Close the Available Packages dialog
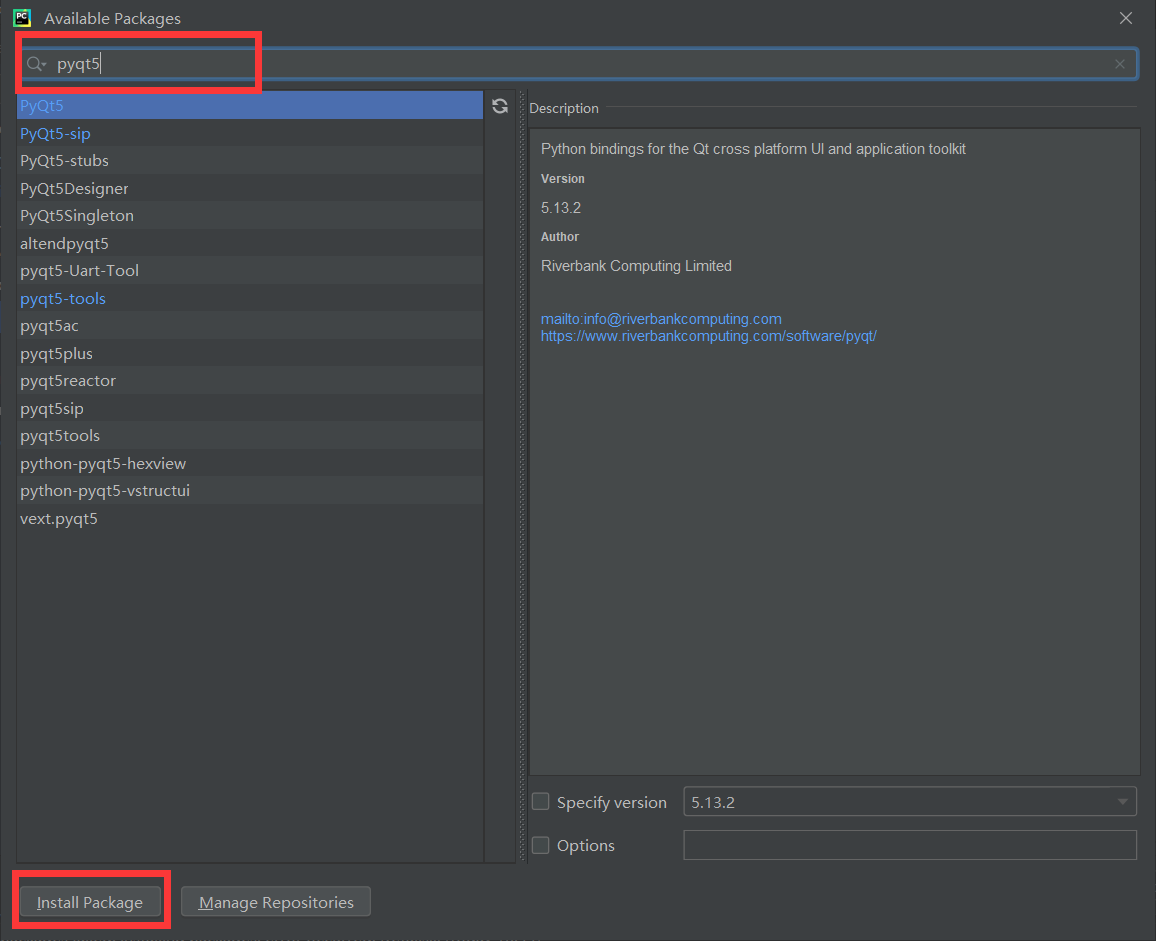Image resolution: width=1156 pixels, height=941 pixels. [1125, 18]
